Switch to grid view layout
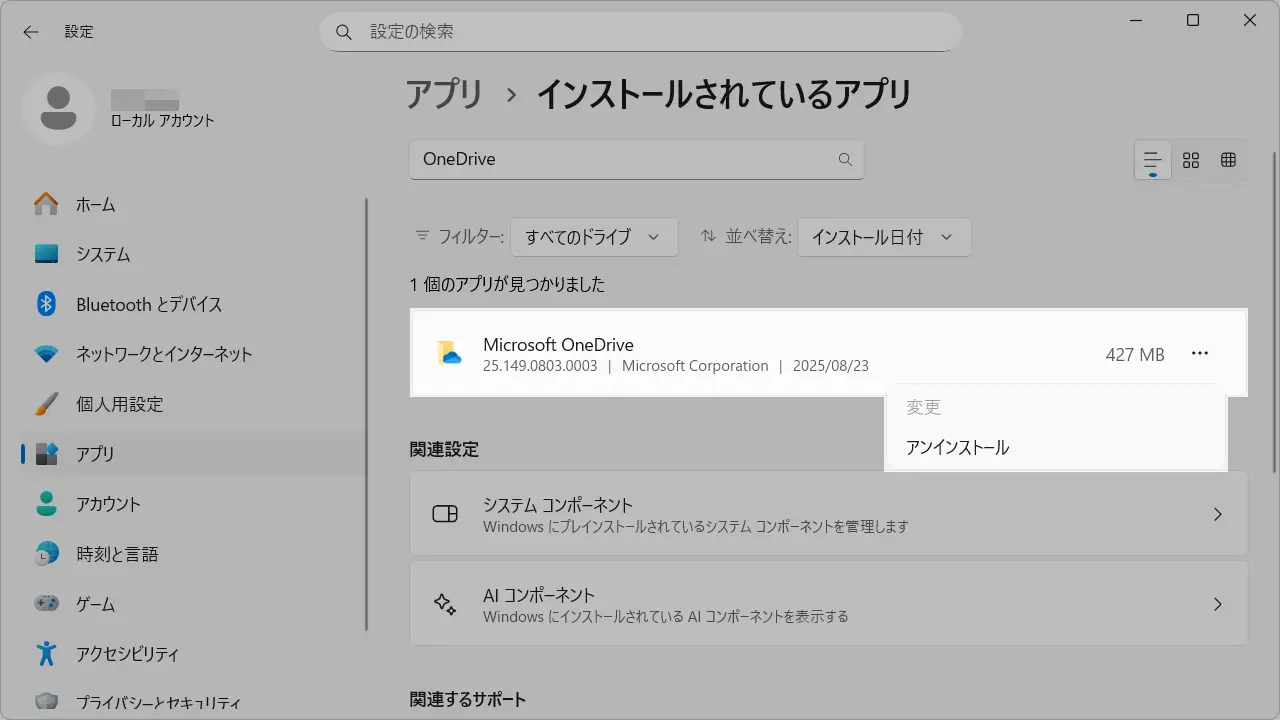The image size is (1280, 720). click(1191, 160)
